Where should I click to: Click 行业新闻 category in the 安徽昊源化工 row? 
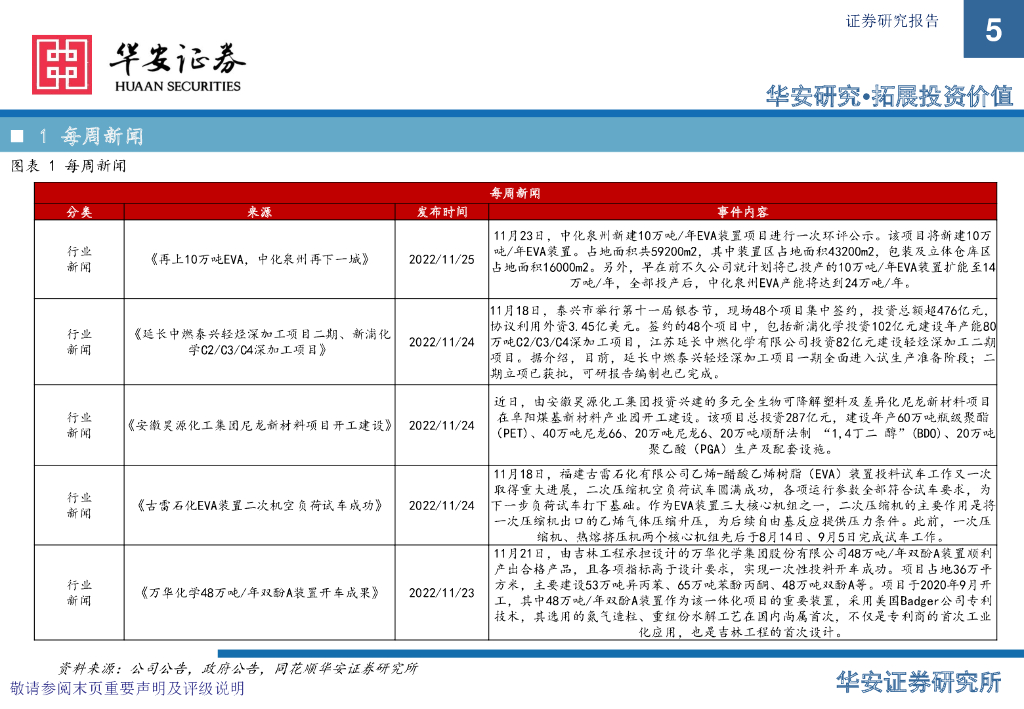pyautogui.click(x=79, y=425)
